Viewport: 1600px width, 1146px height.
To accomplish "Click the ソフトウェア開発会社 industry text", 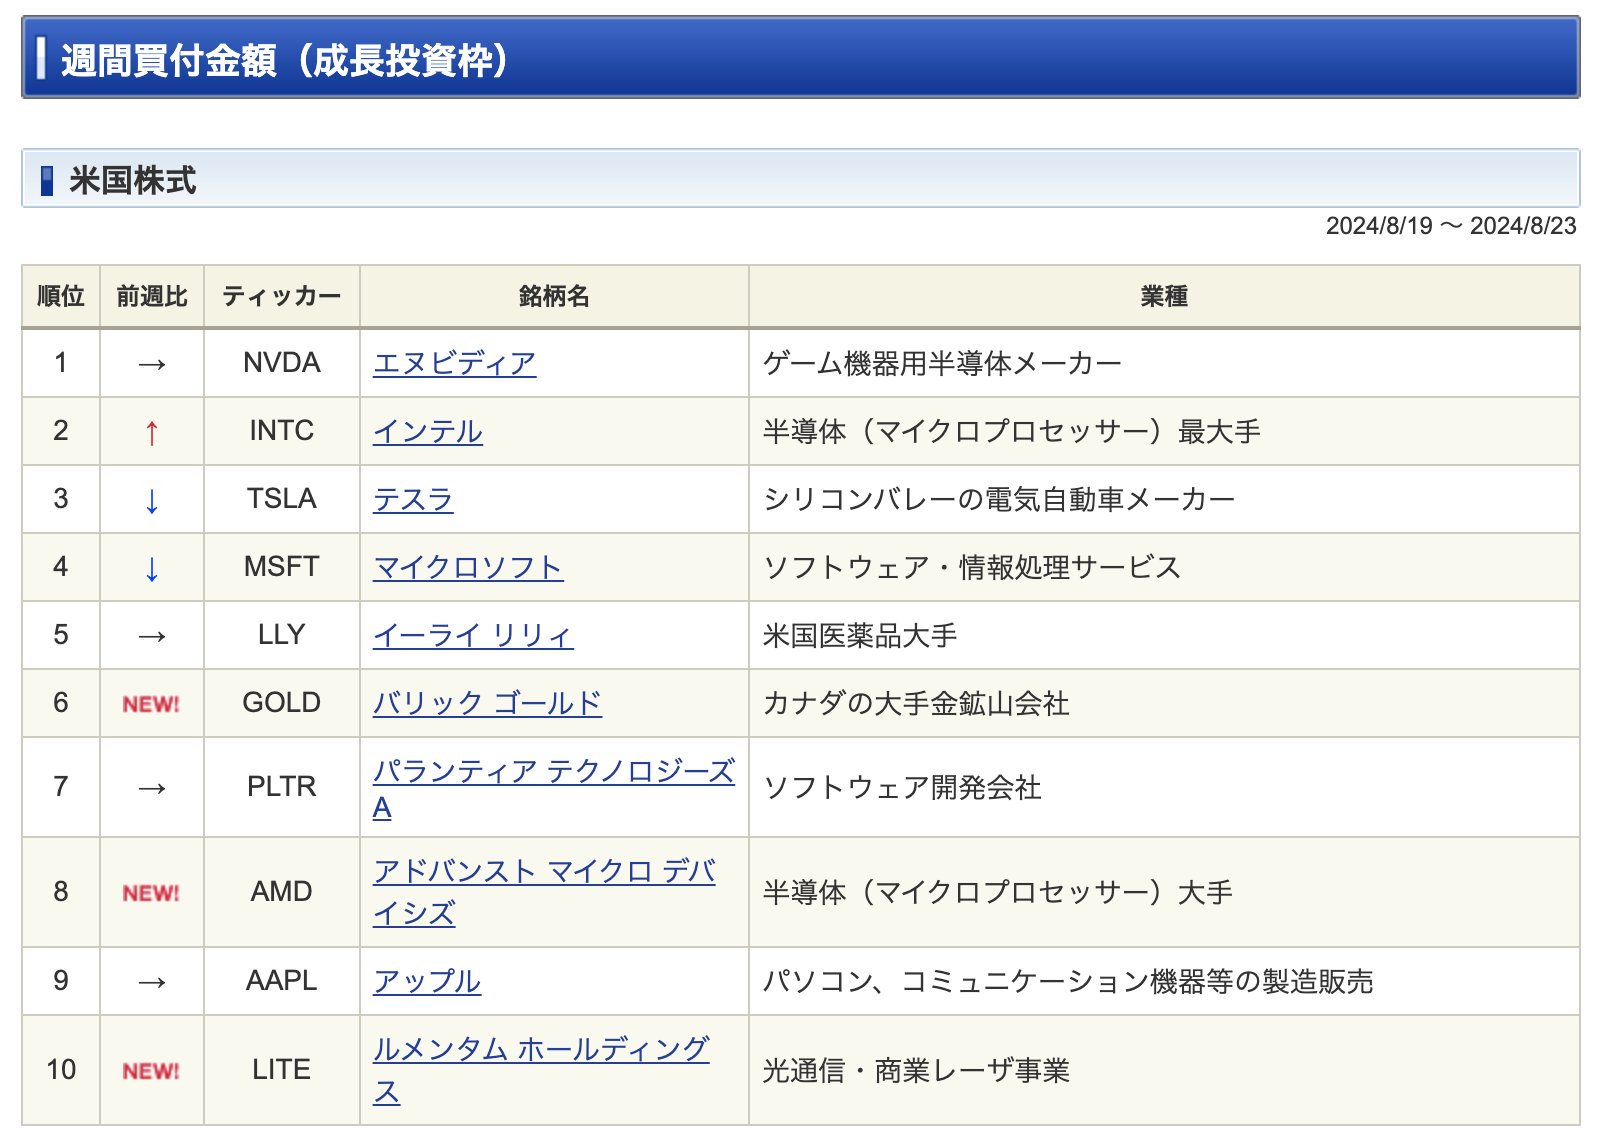I will click(902, 788).
